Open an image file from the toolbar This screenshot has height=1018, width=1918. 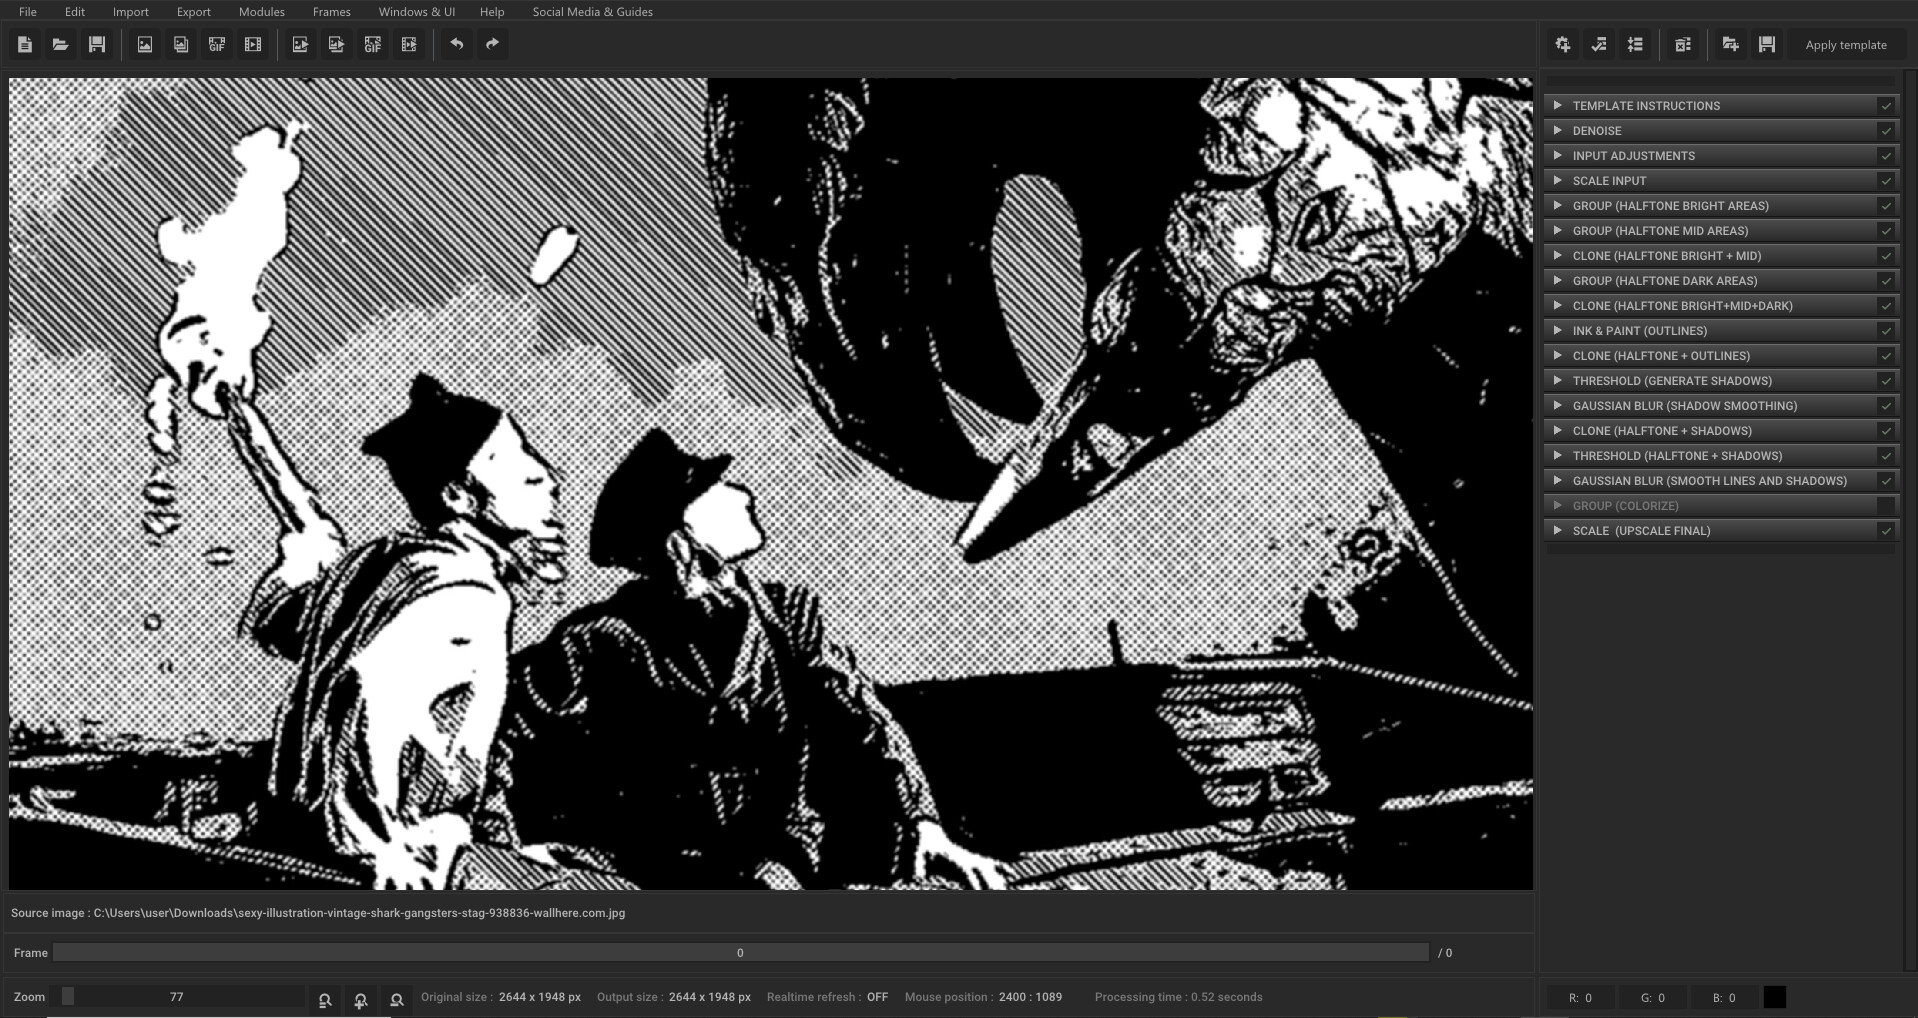tap(60, 44)
